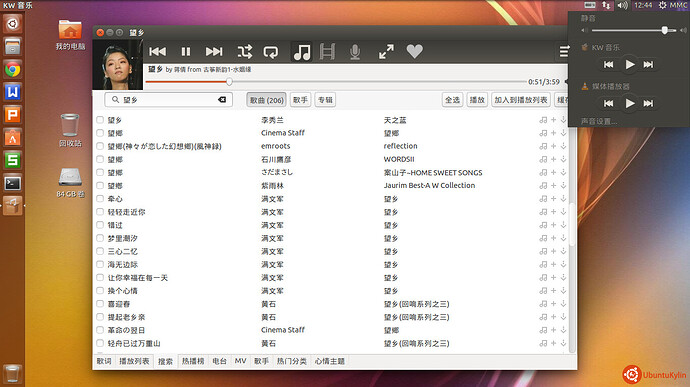Open the 热播榜 bottom tab
The height and width of the screenshot is (387, 690).
tap(193, 361)
